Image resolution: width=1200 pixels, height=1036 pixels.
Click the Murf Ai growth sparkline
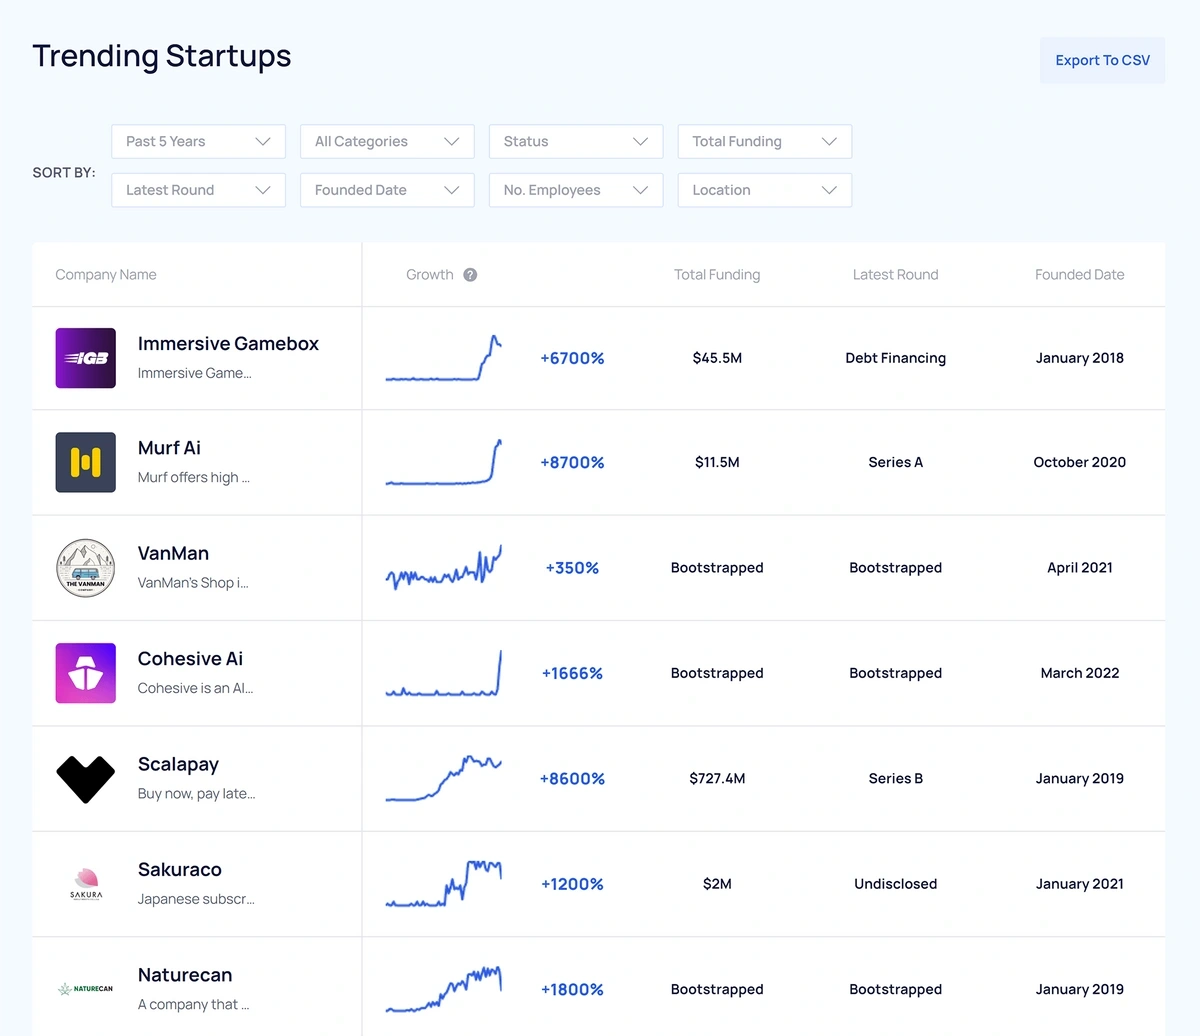[x=444, y=462]
